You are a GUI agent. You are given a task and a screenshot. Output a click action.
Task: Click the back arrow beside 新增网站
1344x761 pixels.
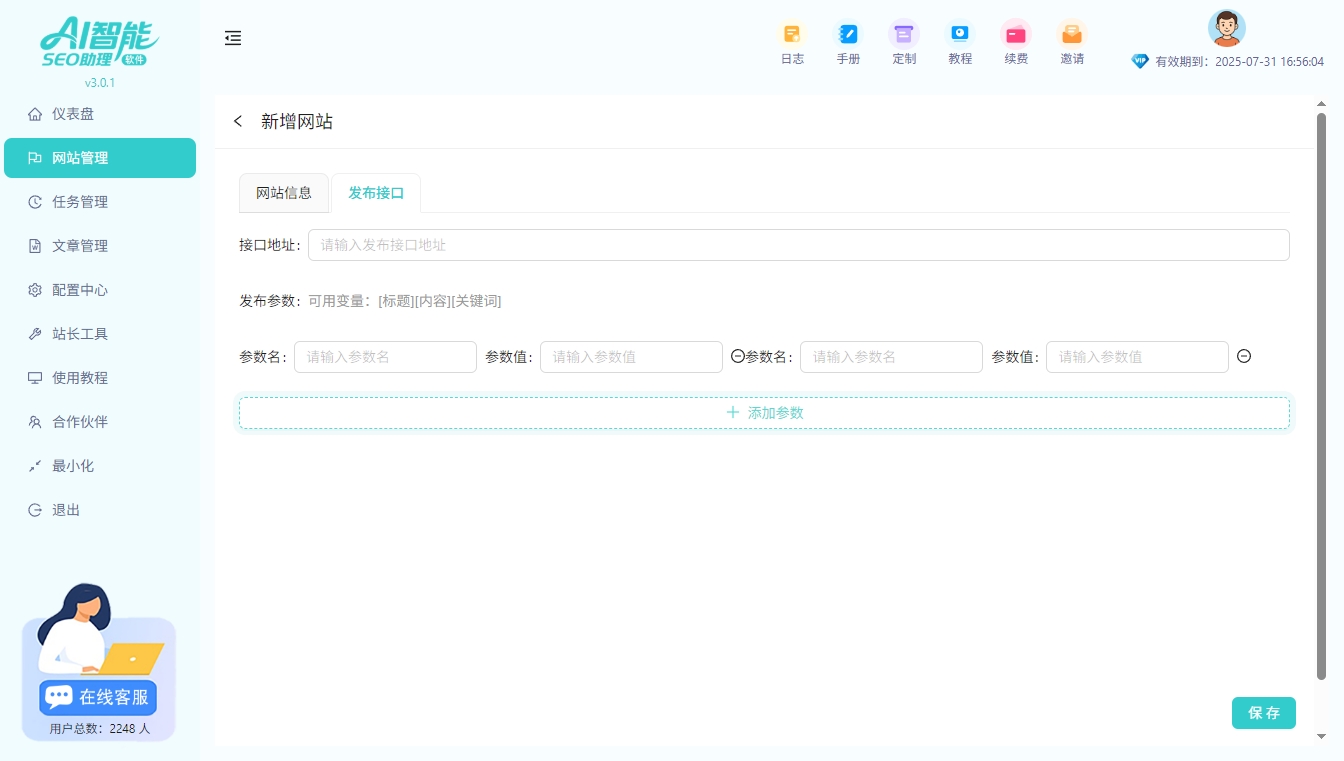(238, 120)
